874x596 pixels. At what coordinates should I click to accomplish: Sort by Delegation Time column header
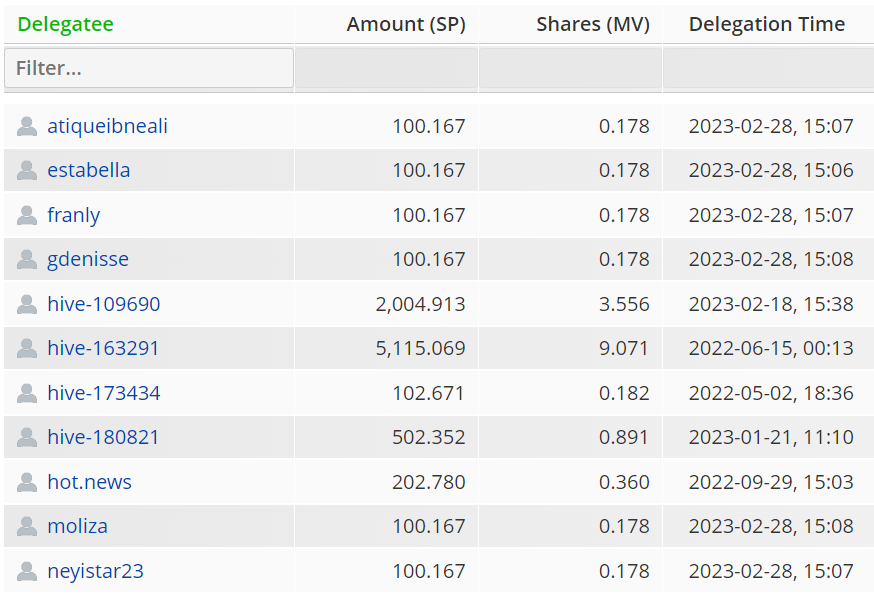(x=766, y=24)
